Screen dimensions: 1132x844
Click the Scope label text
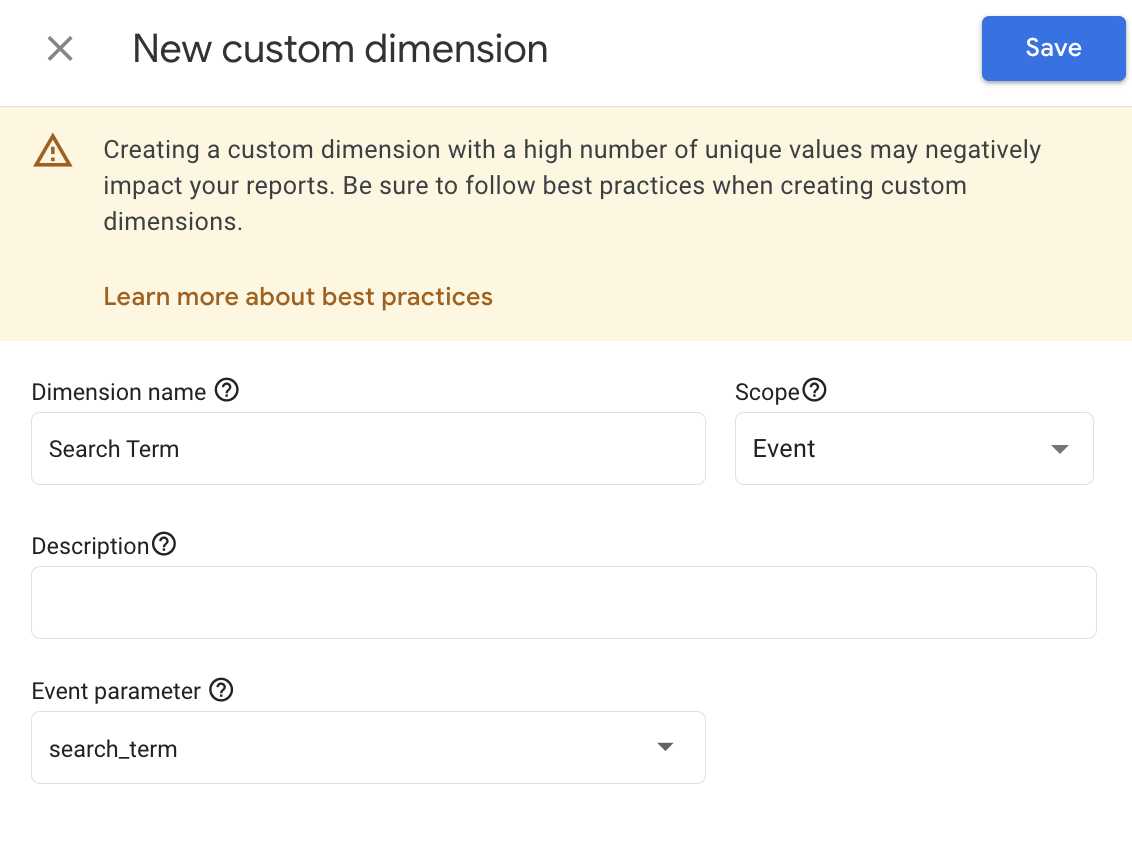(766, 392)
